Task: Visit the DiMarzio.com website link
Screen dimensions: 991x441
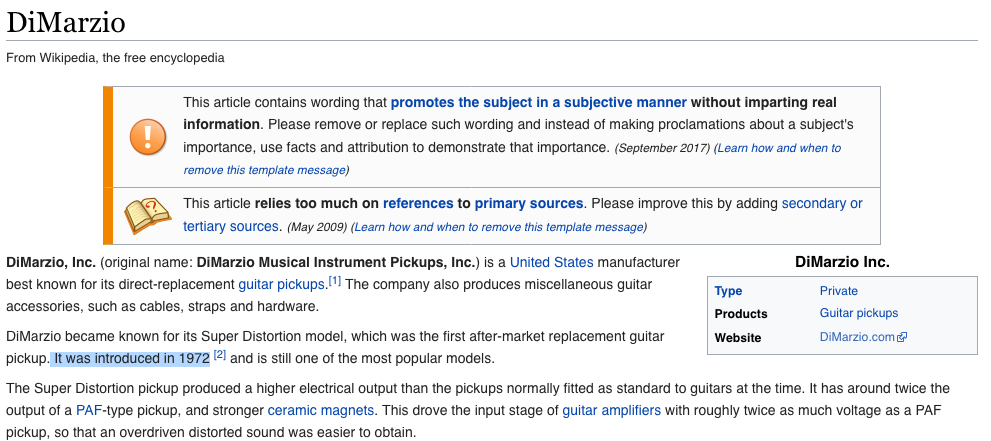Action: [857, 337]
